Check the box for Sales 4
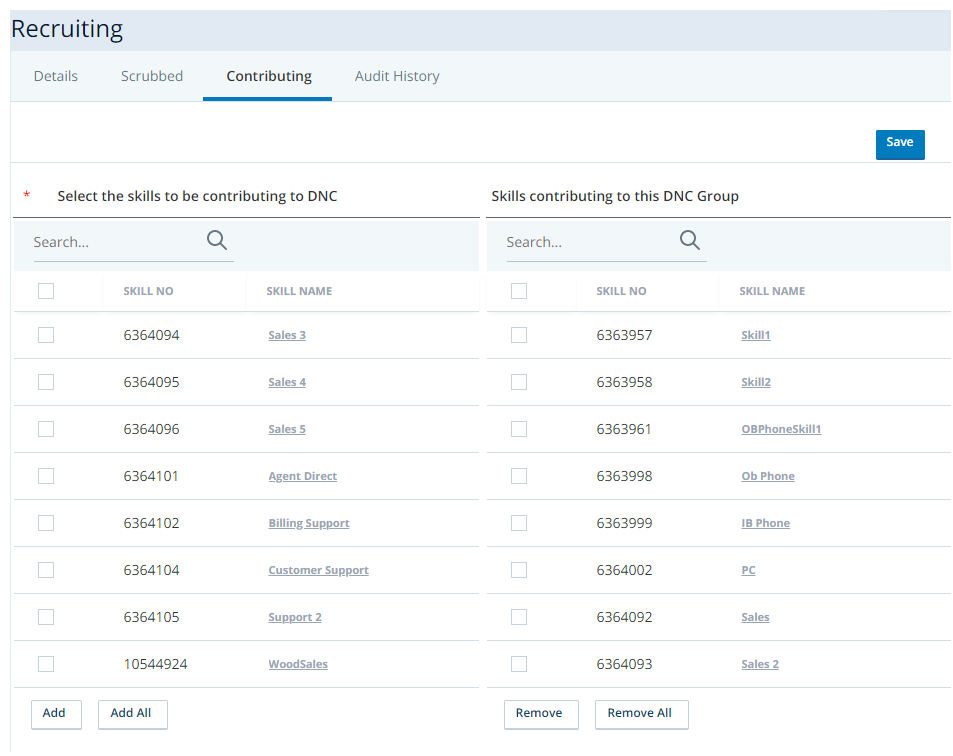This screenshot has width=953, height=756. pos(46,382)
